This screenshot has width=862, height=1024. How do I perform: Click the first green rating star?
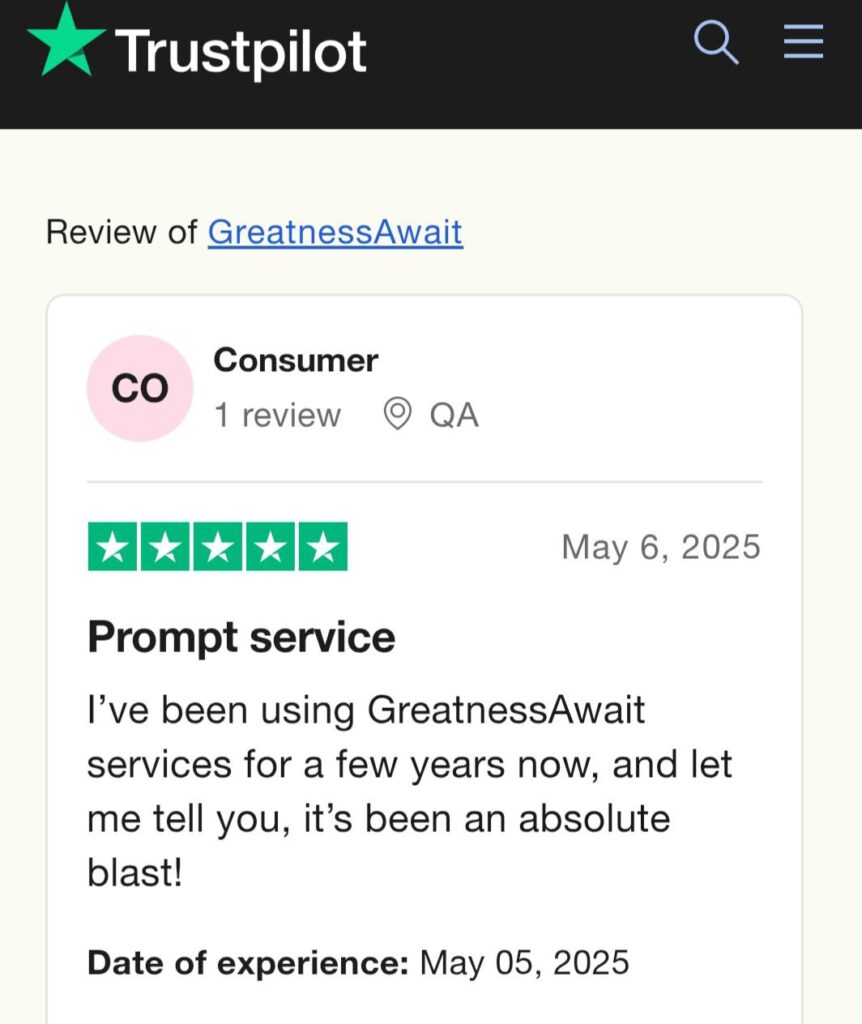(112, 547)
